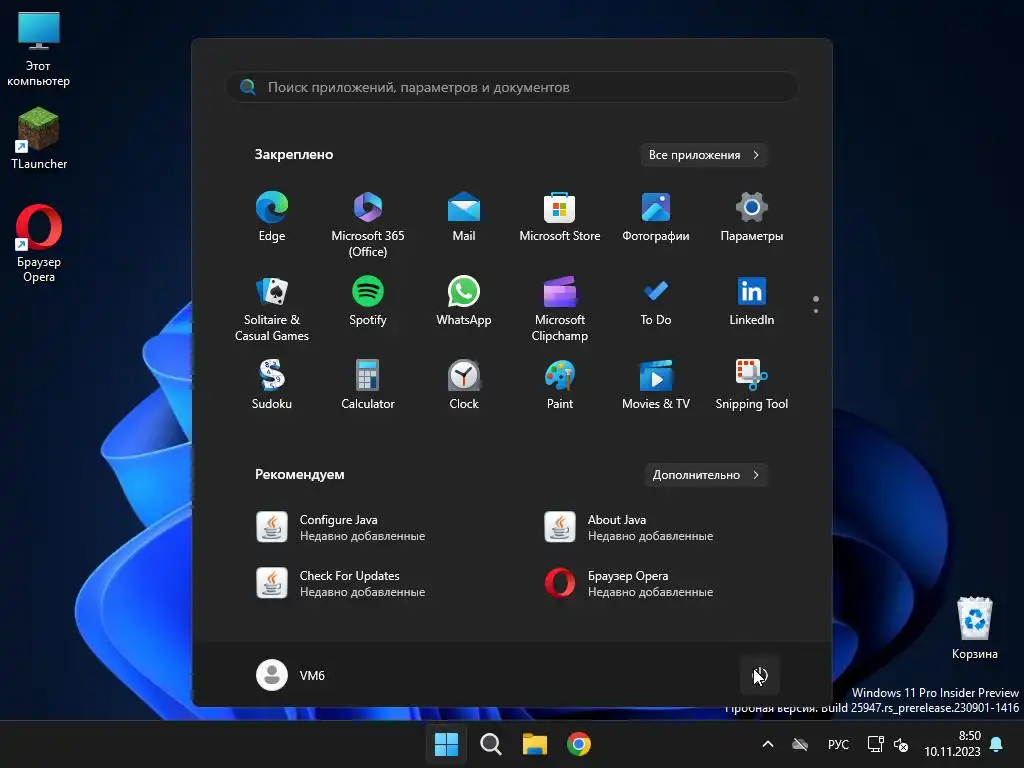Open the Mail app
The image size is (1024, 768).
464,217
